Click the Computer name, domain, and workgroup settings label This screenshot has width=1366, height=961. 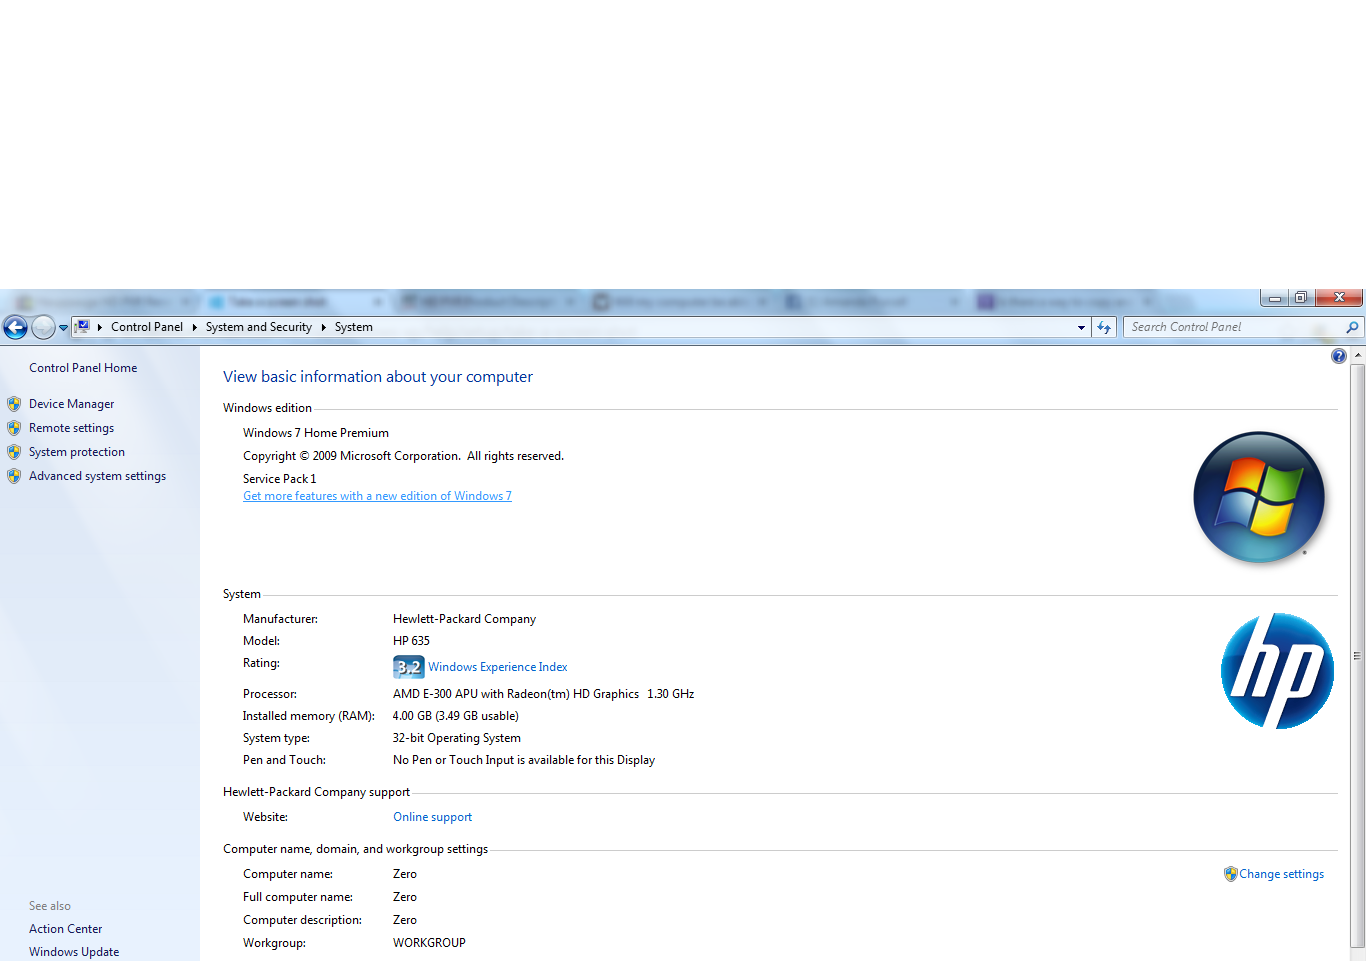pos(355,849)
